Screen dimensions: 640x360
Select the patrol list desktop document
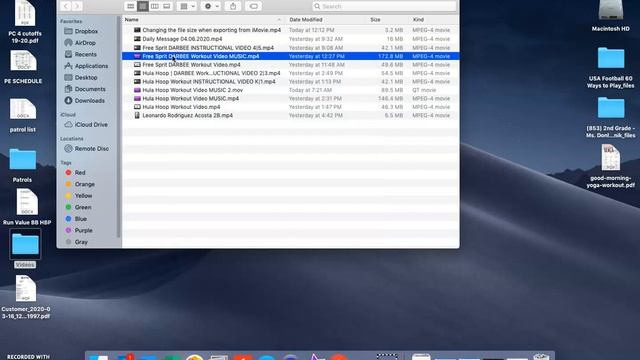click(23, 116)
